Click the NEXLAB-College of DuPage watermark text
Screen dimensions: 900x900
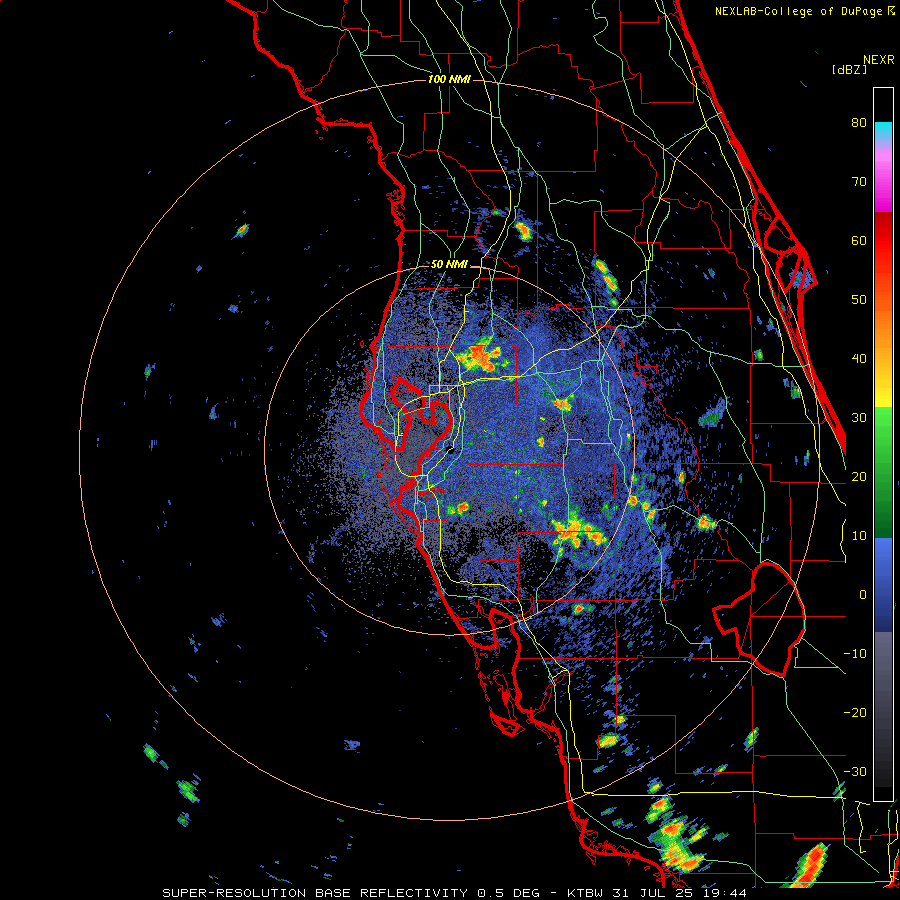805,11
